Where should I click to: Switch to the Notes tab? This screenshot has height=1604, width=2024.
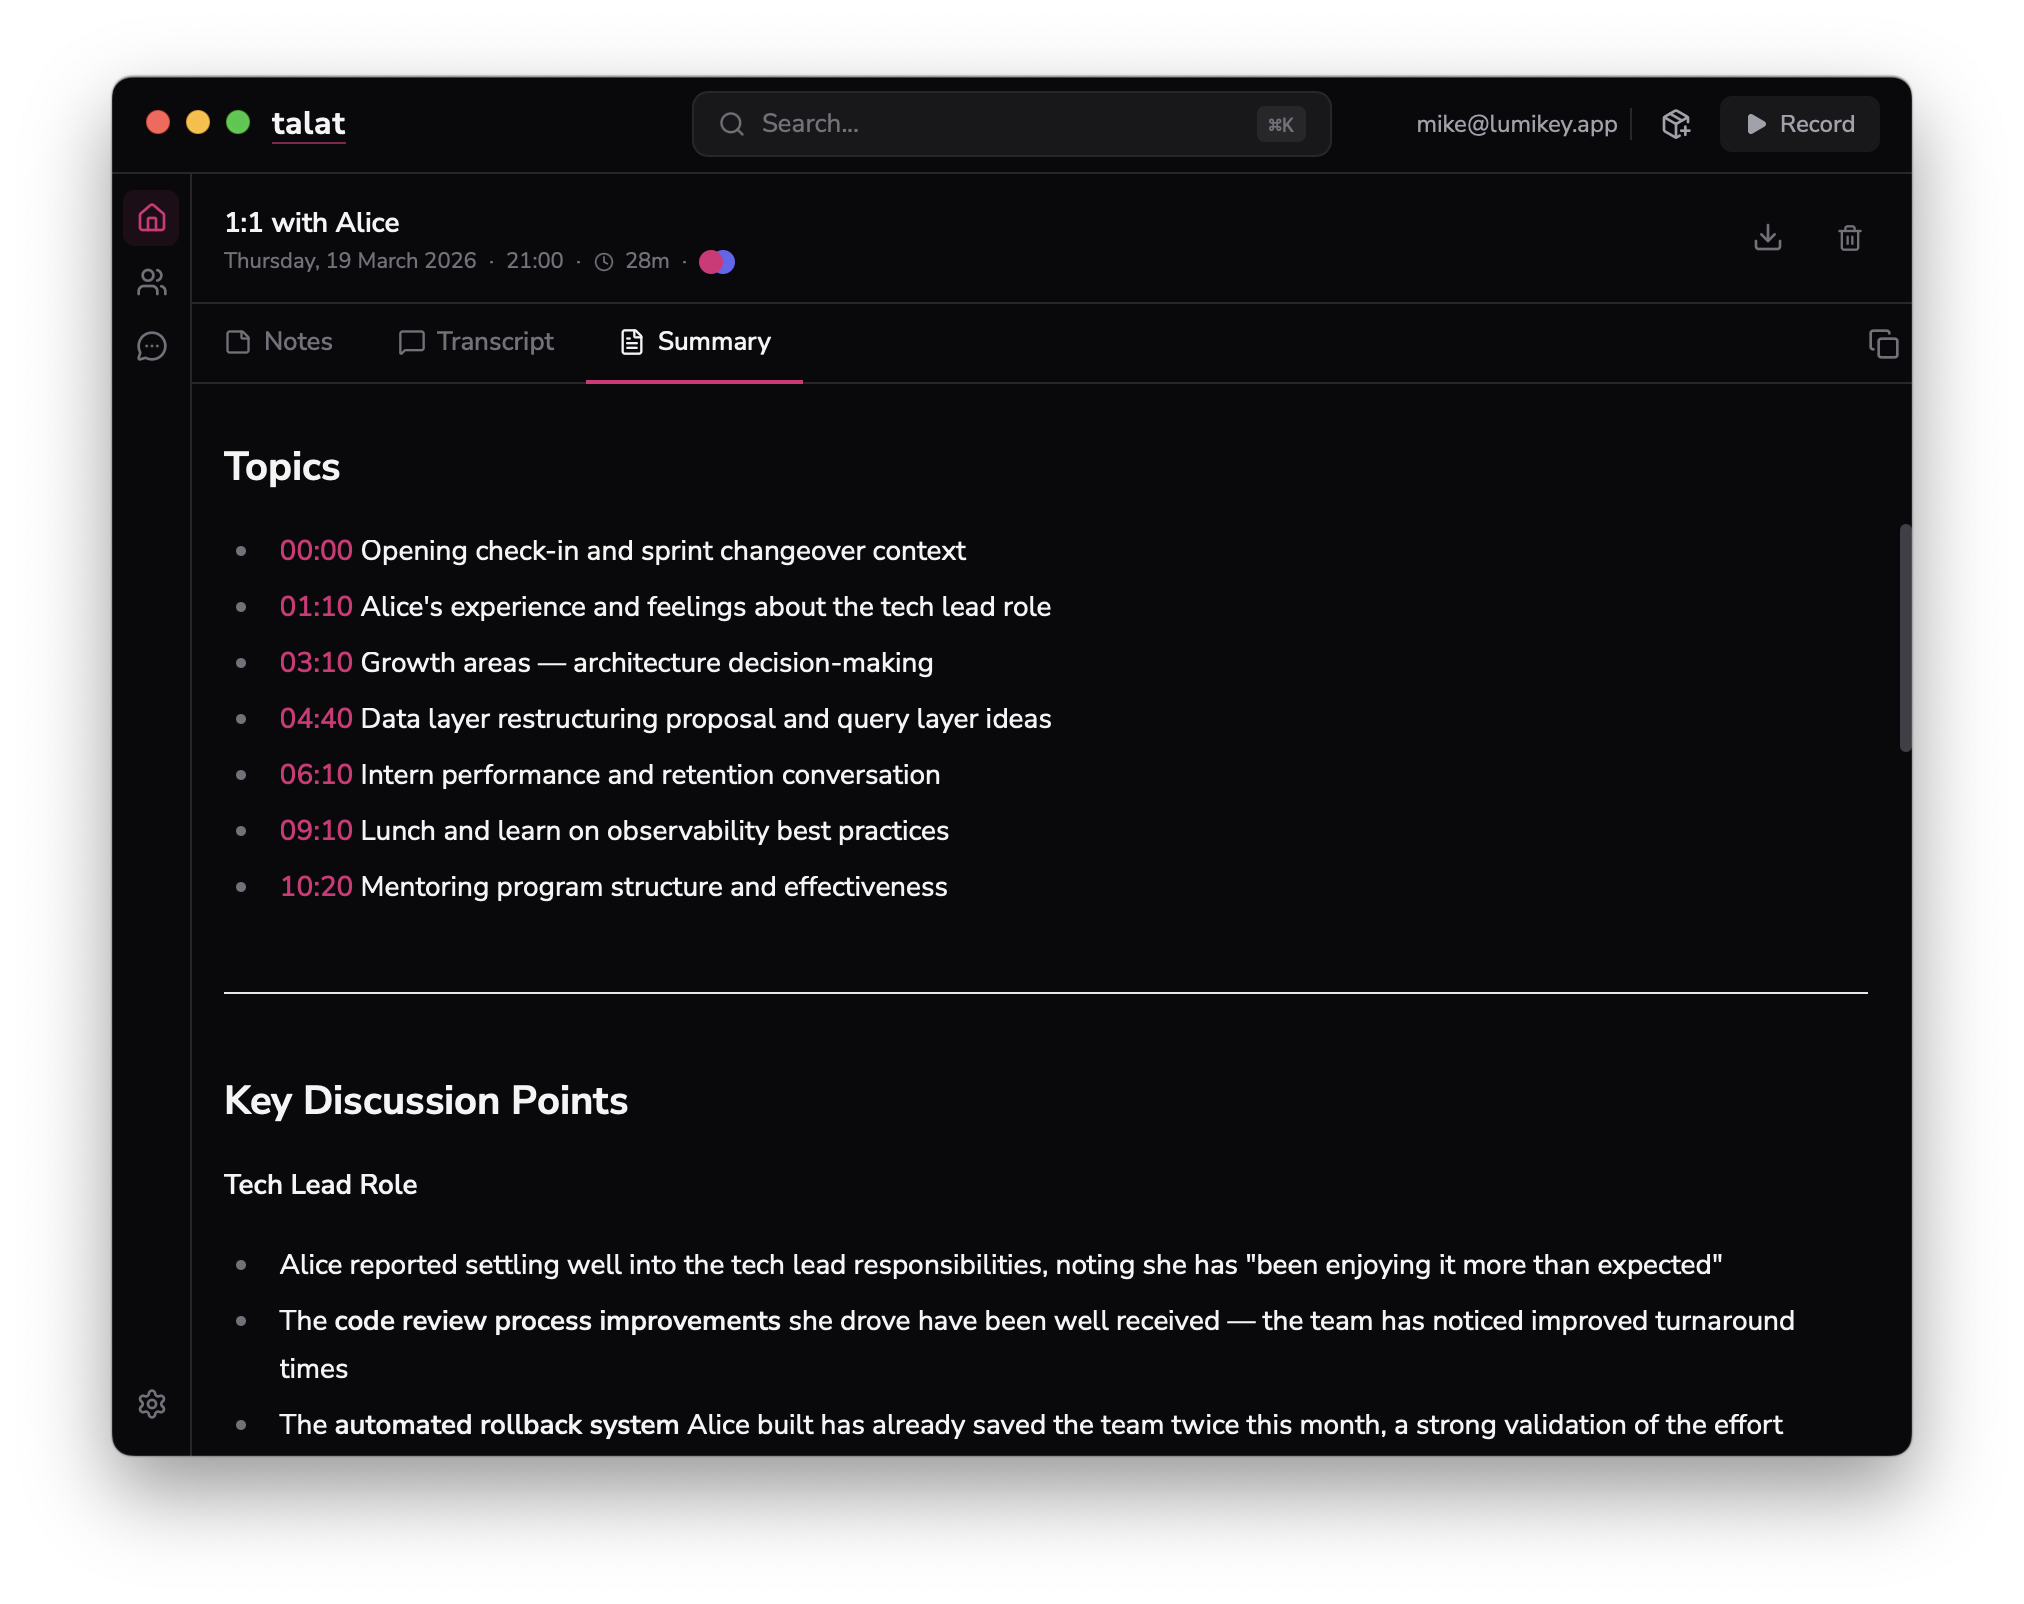pyautogui.click(x=297, y=341)
